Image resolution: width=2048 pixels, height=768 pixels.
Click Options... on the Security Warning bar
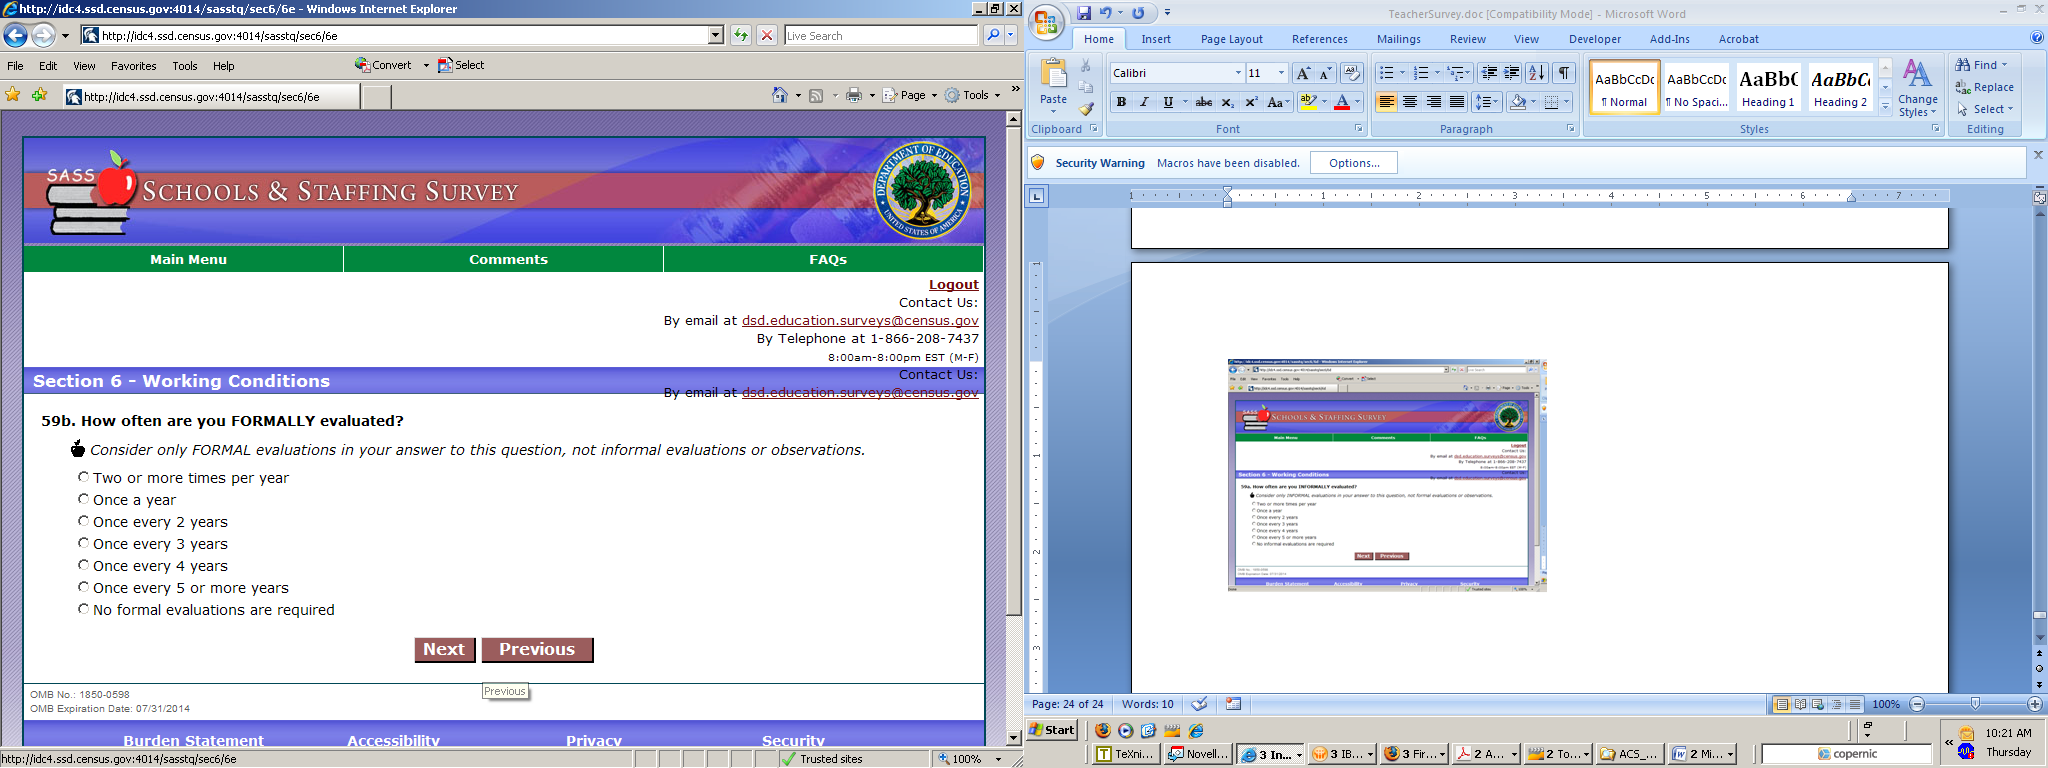[x=1354, y=163]
